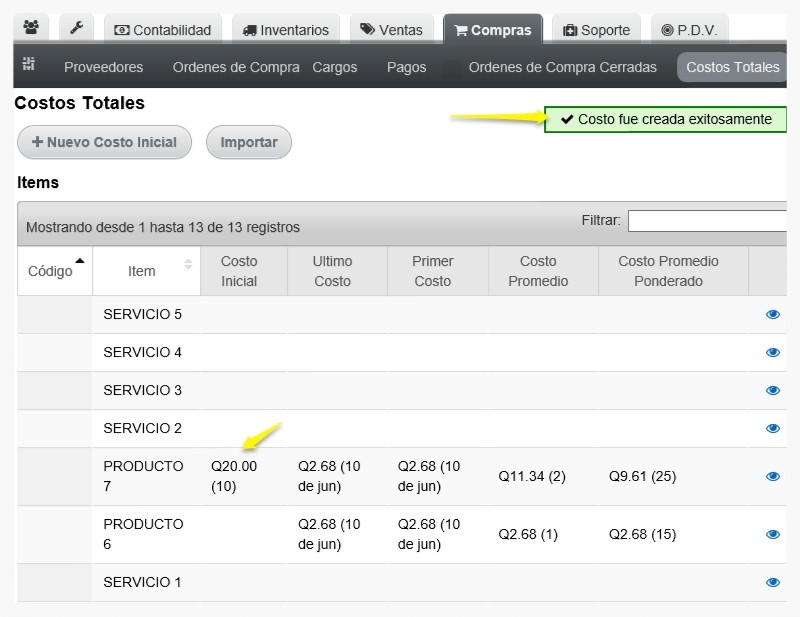Open the Proveedores submenu item
The width and height of the screenshot is (800, 617).
click(x=104, y=67)
